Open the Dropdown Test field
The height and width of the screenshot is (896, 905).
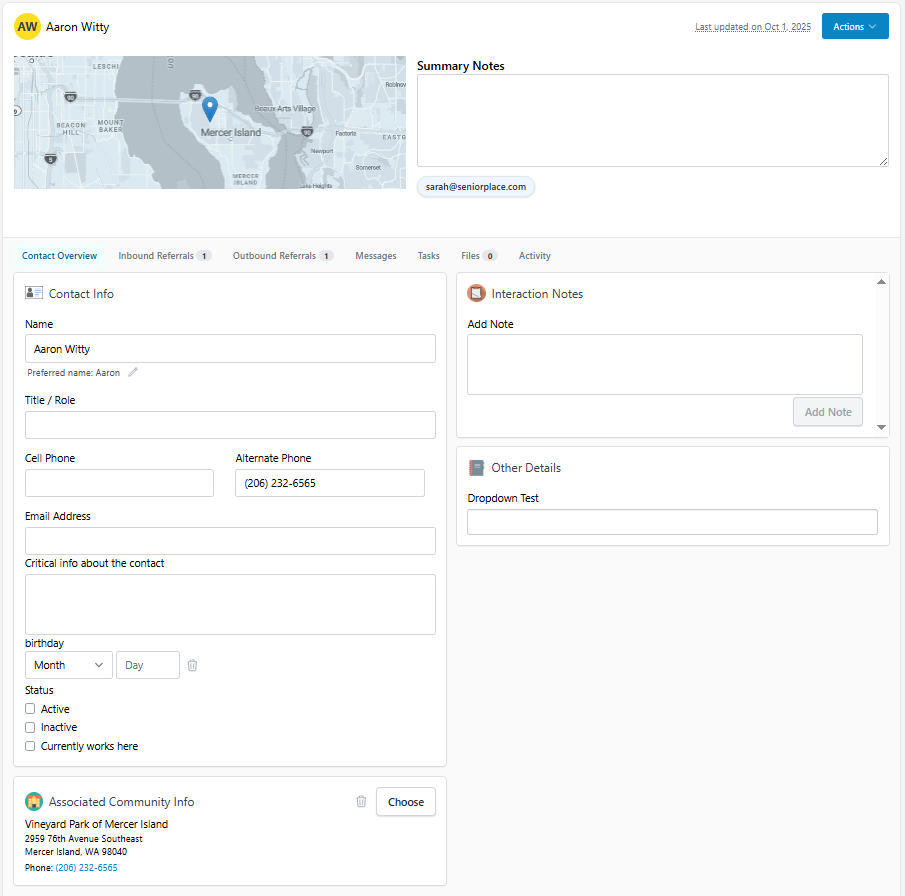tap(672, 522)
